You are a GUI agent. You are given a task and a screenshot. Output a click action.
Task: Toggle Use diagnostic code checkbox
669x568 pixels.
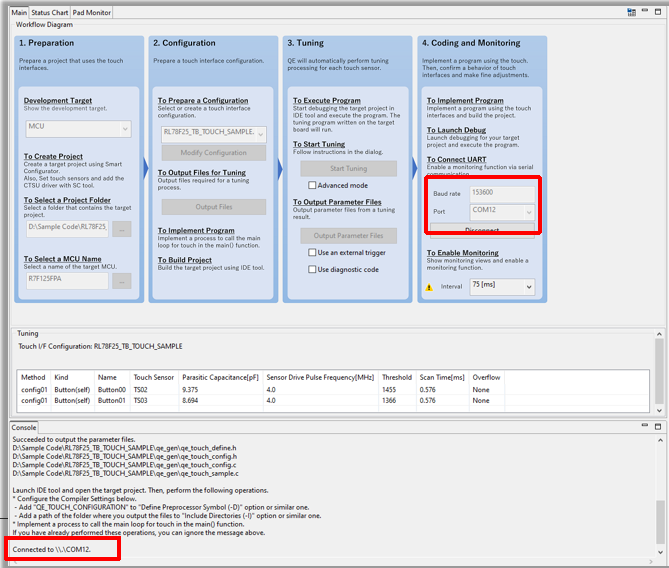point(312,269)
